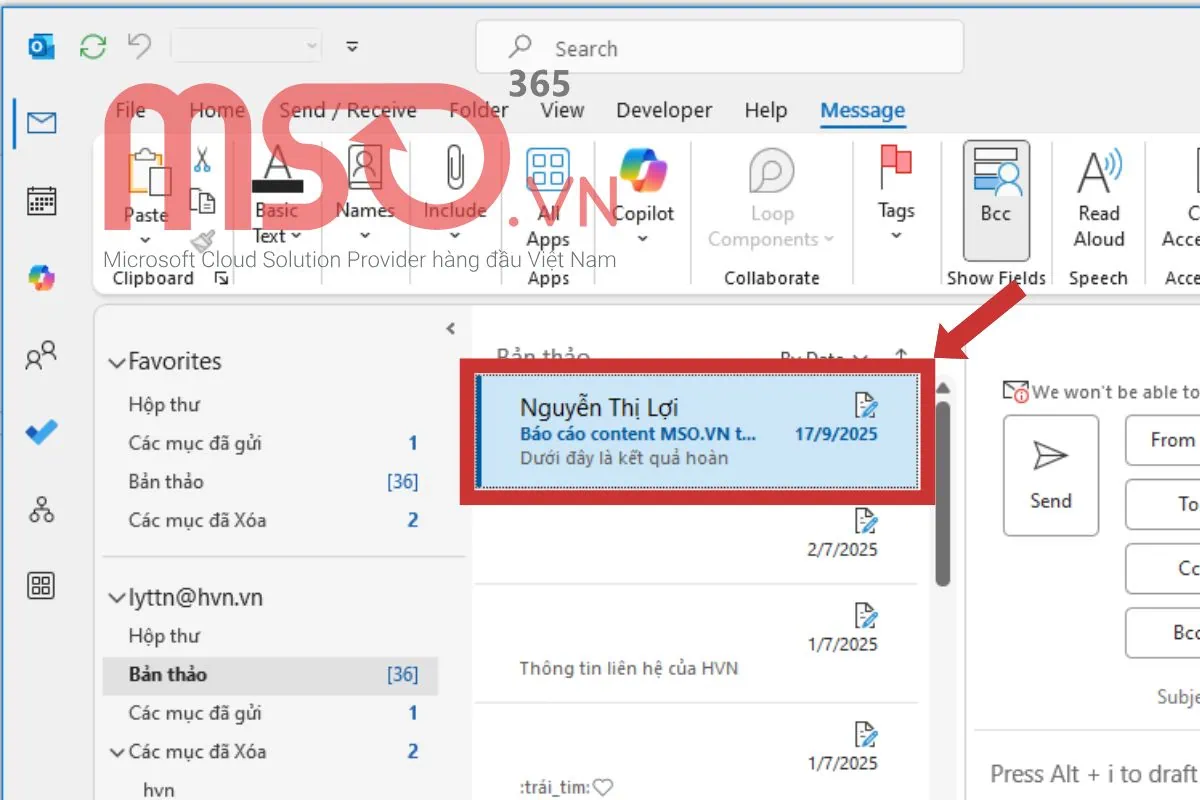1200x800 pixels.
Task: Switch to the View ribbon tab
Action: coord(562,110)
